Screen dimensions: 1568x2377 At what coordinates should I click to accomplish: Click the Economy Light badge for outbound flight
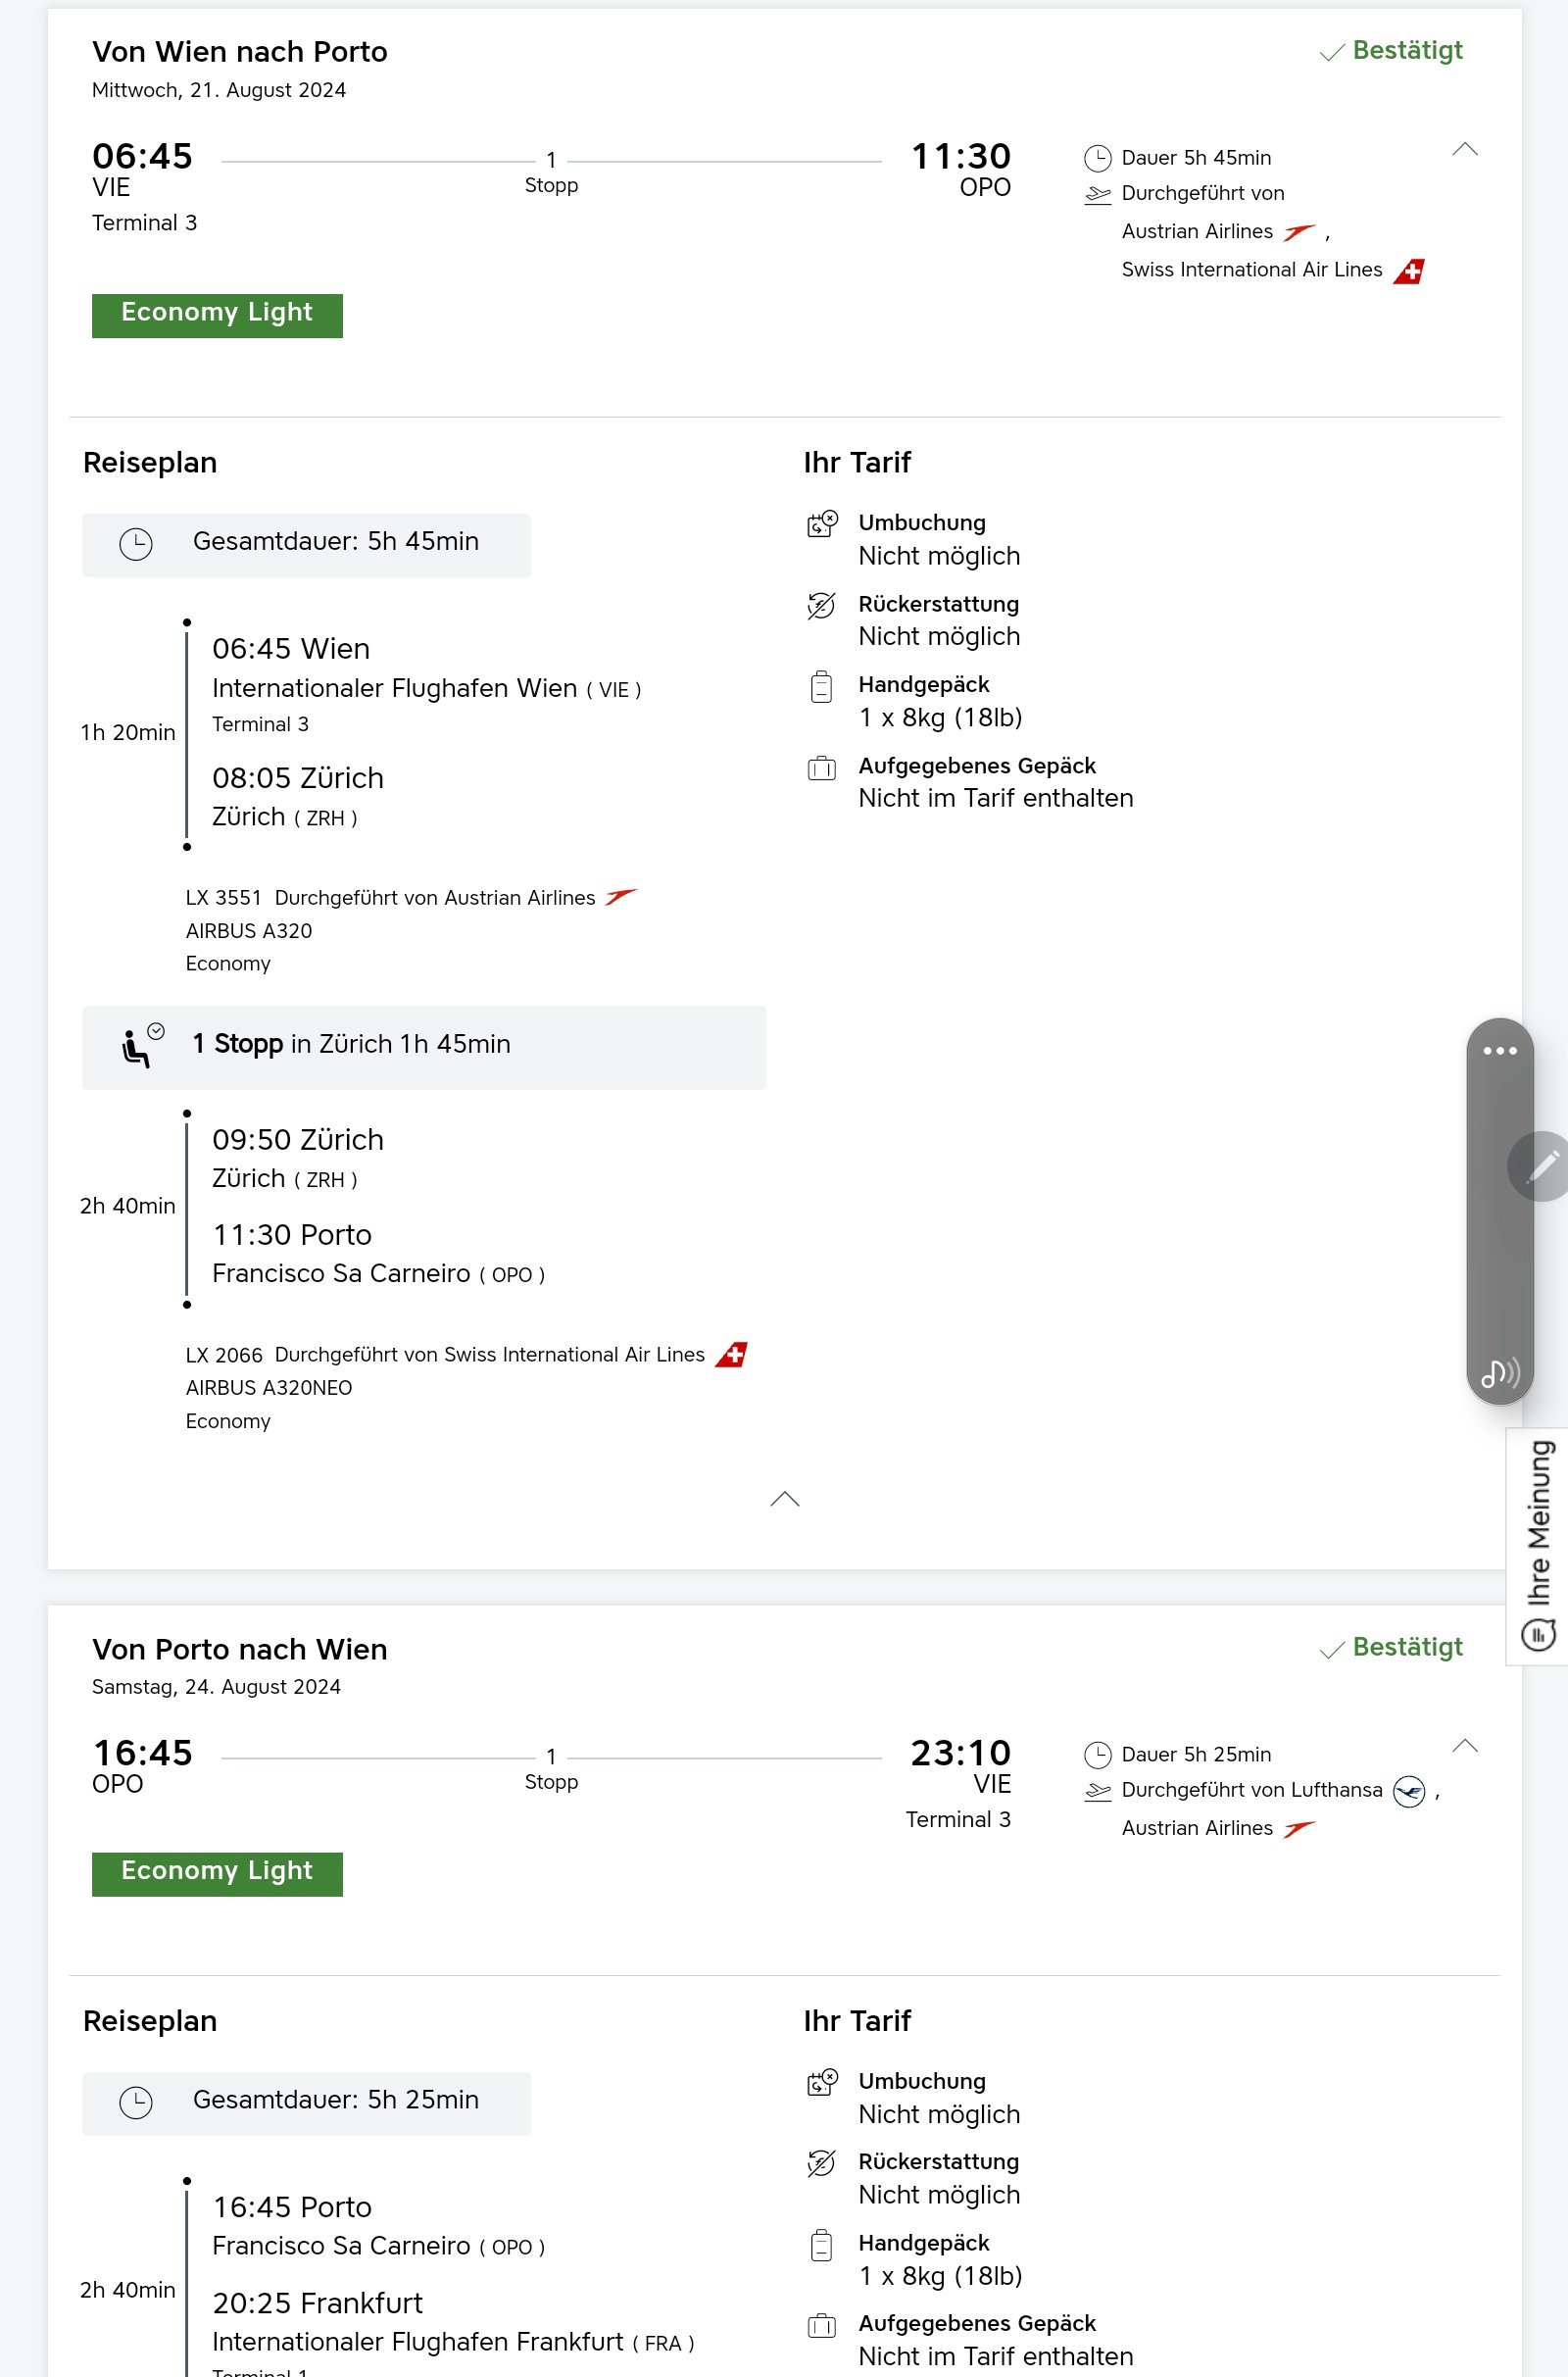coord(217,315)
